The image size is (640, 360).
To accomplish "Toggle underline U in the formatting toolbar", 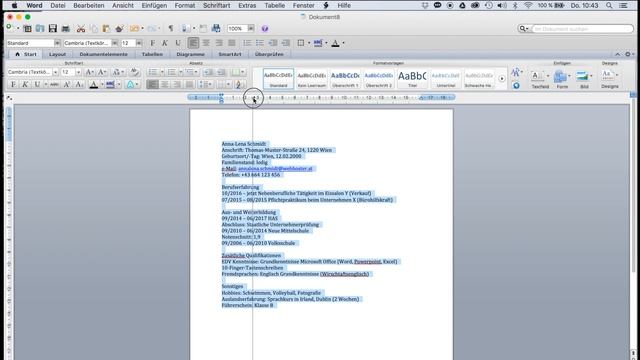I will point(178,43).
